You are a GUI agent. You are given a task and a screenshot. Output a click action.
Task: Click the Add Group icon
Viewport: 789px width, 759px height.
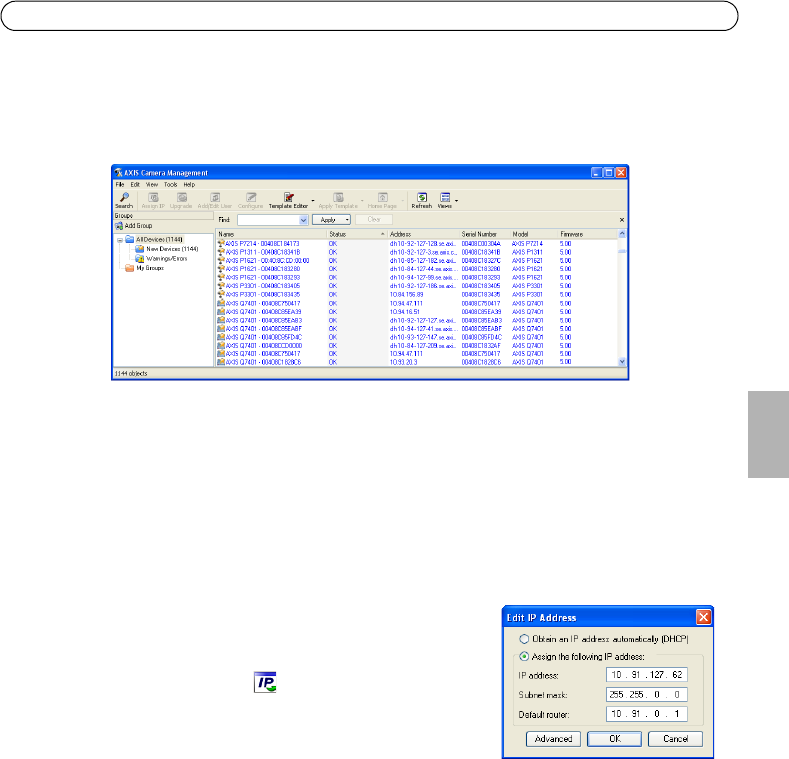(x=118, y=226)
